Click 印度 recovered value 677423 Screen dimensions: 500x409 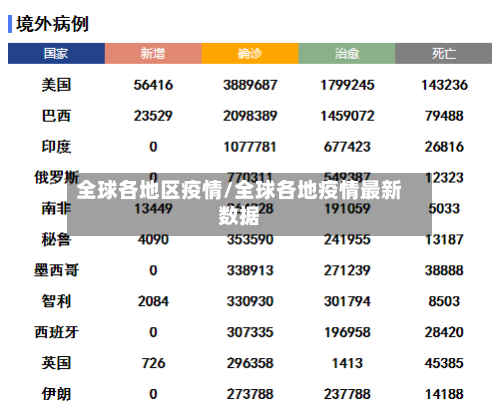click(347, 147)
